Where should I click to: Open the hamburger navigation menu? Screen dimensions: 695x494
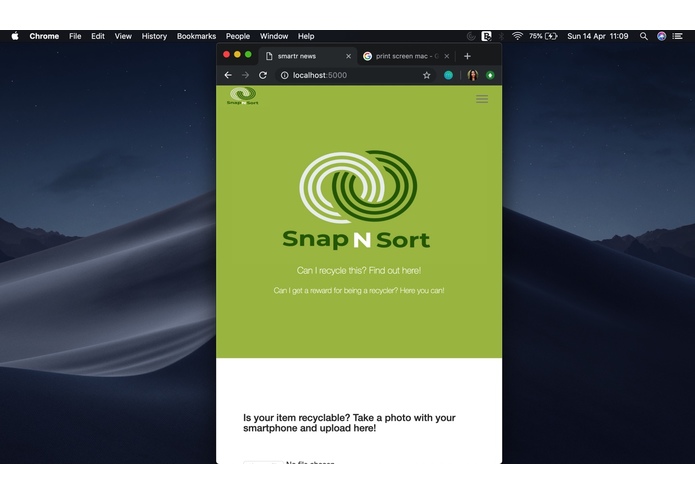482,99
